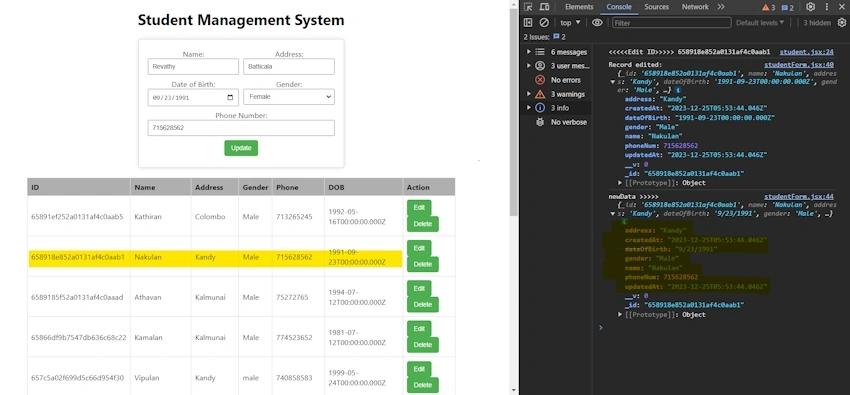Click Edit for student Athavan
Screen dimensions: 850x395
click(x=419, y=288)
